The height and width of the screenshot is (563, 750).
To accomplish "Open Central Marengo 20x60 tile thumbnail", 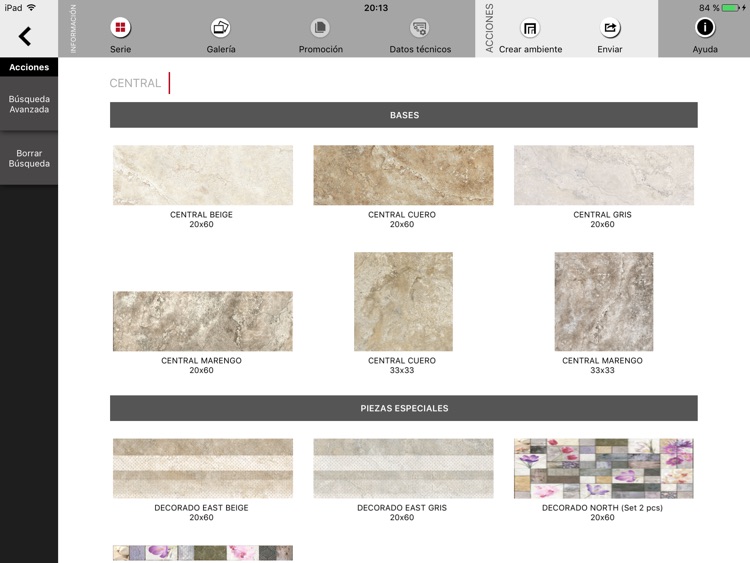I will (203, 321).
